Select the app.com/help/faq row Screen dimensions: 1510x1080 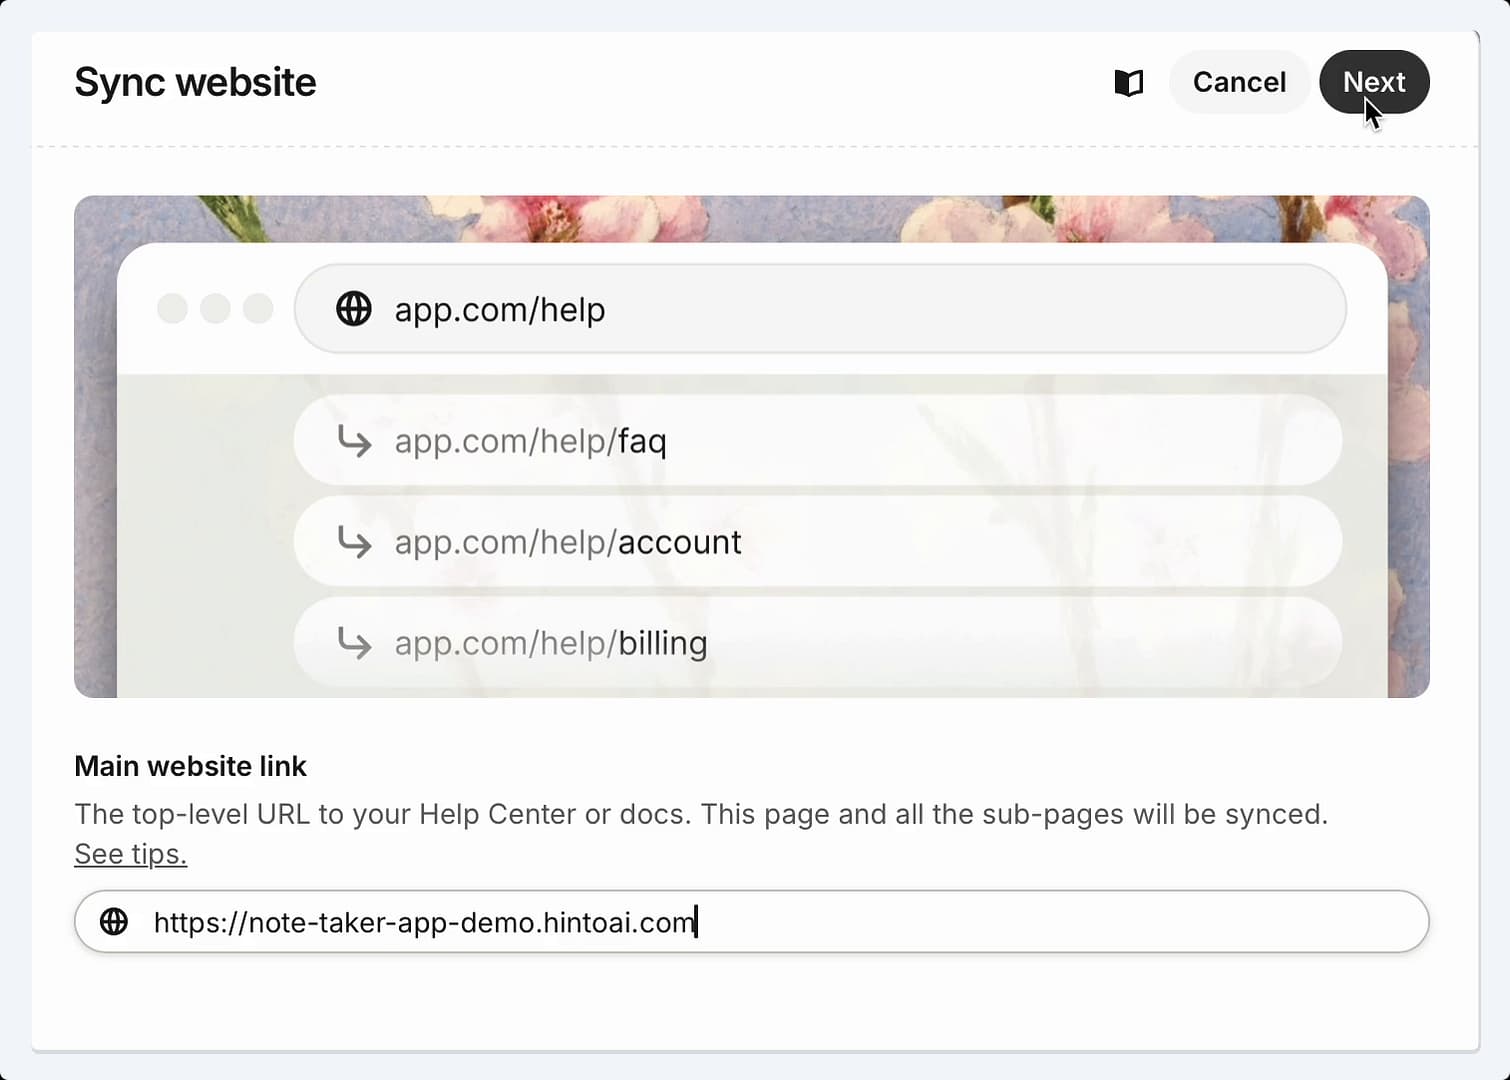click(818, 441)
